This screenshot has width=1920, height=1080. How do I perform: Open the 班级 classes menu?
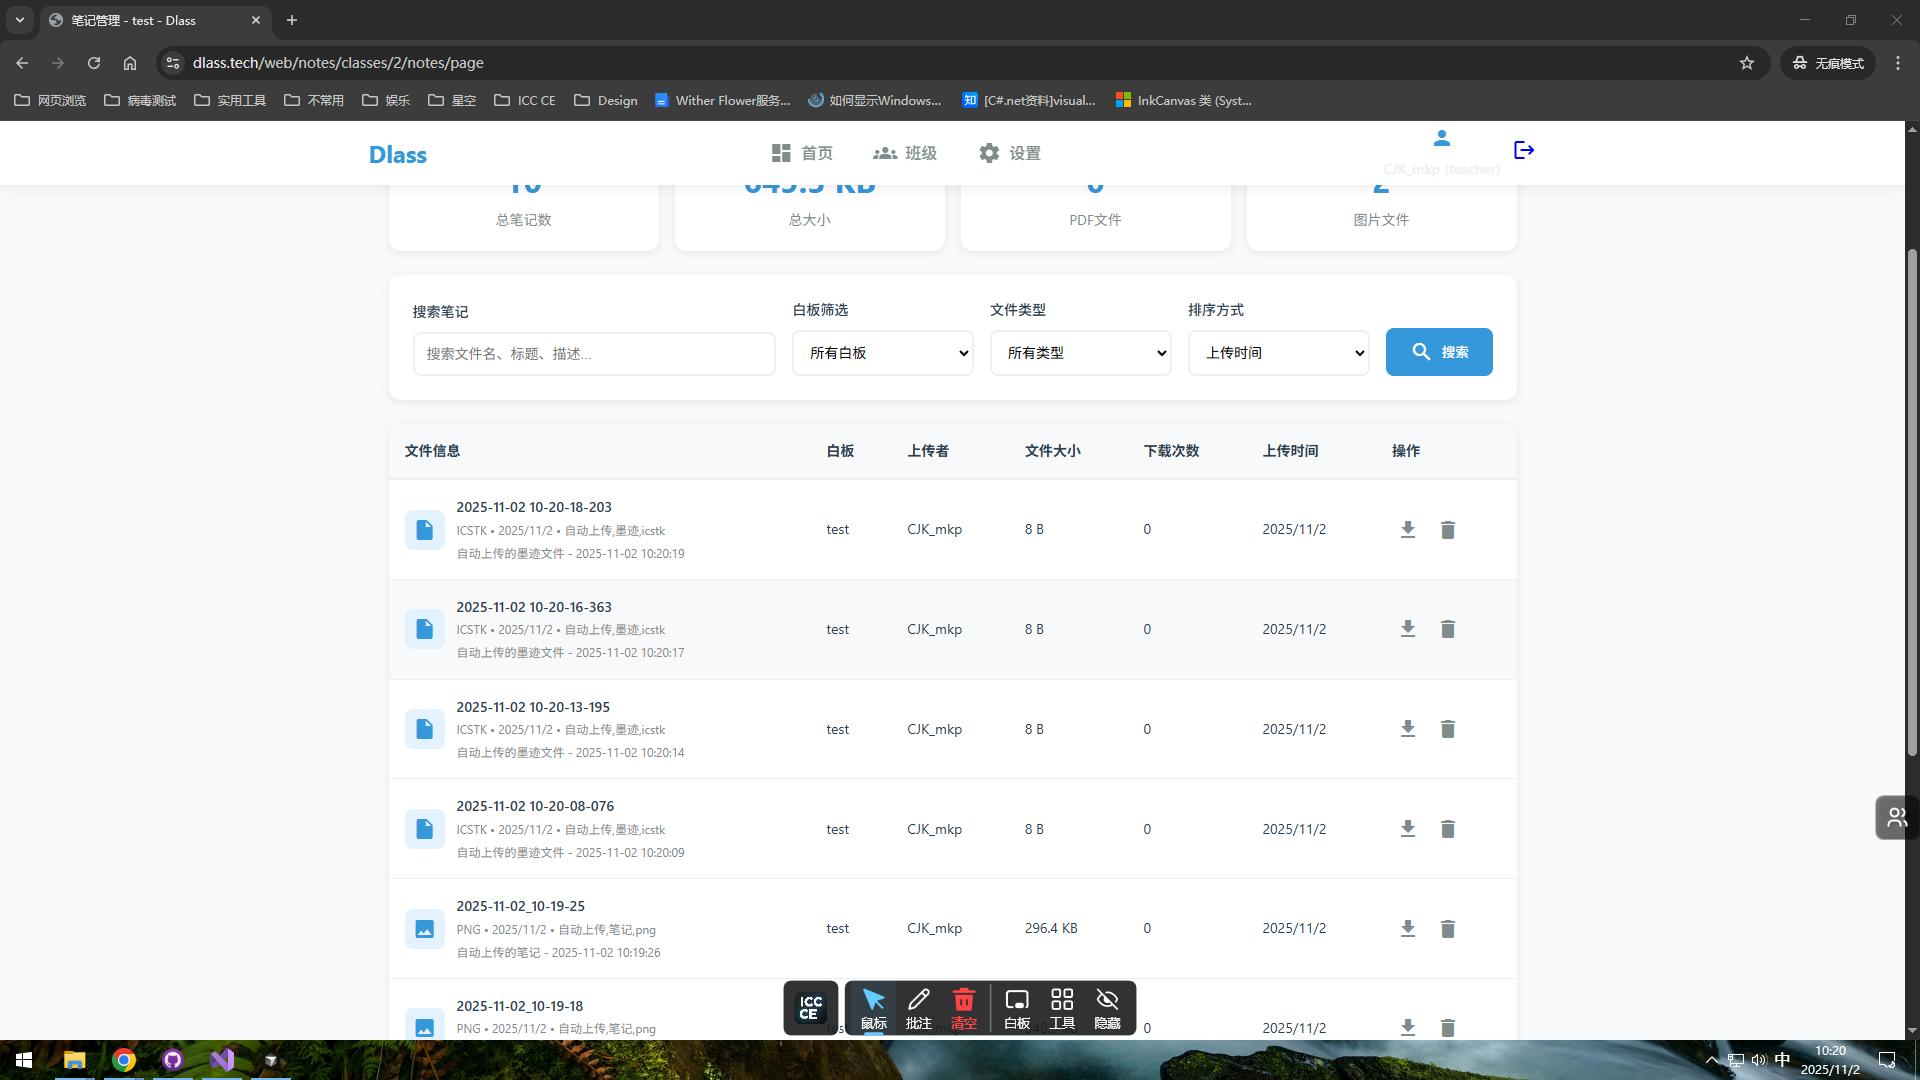[x=905, y=153]
